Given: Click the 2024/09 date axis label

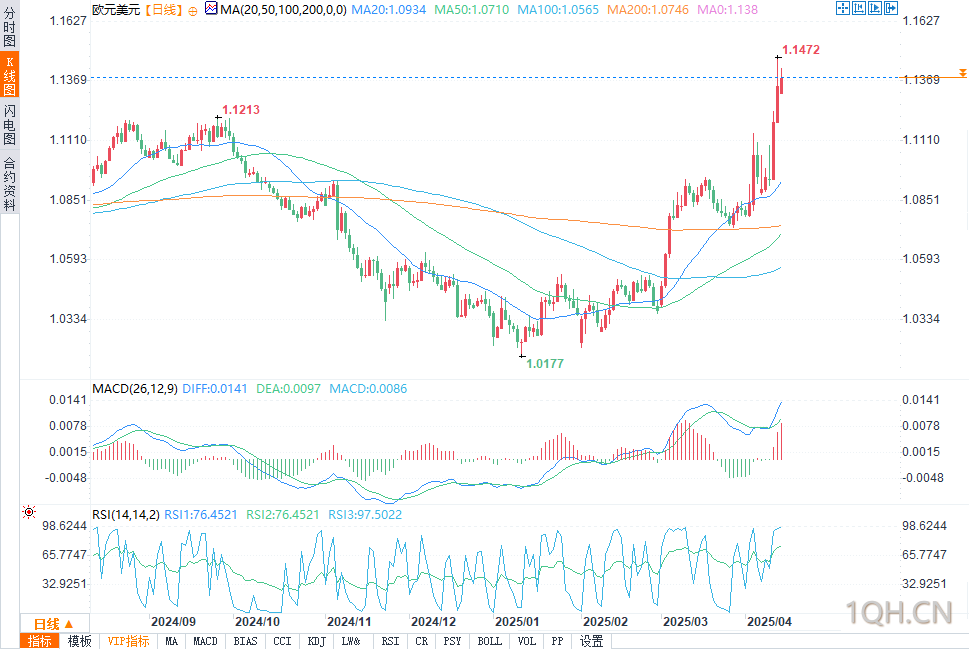Looking at the screenshot, I should click(x=173, y=622).
